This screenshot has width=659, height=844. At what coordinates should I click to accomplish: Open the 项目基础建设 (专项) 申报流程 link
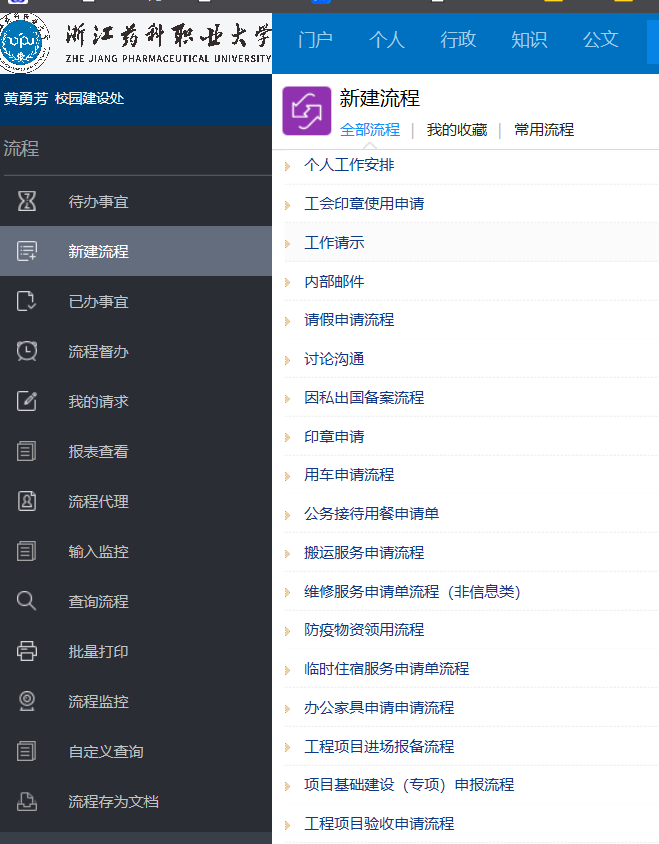[x=409, y=785]
